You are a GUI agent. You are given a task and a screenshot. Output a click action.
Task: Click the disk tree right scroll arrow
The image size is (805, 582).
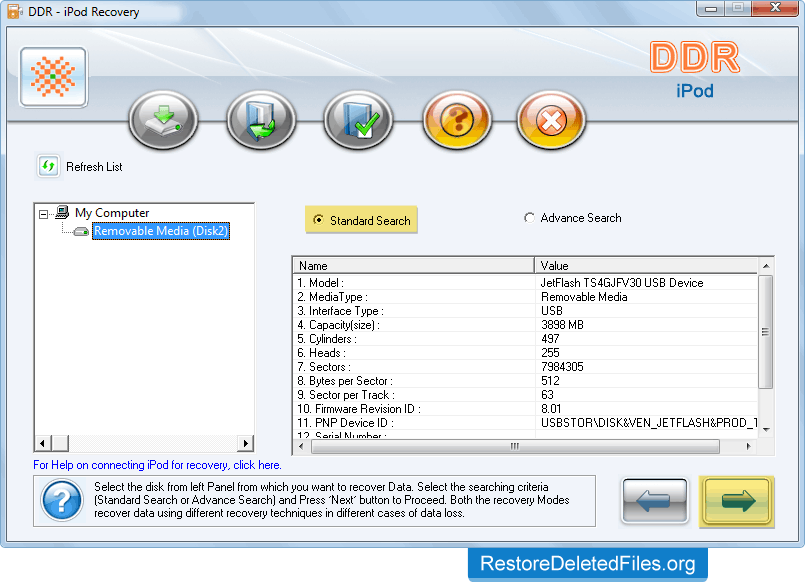245,443
